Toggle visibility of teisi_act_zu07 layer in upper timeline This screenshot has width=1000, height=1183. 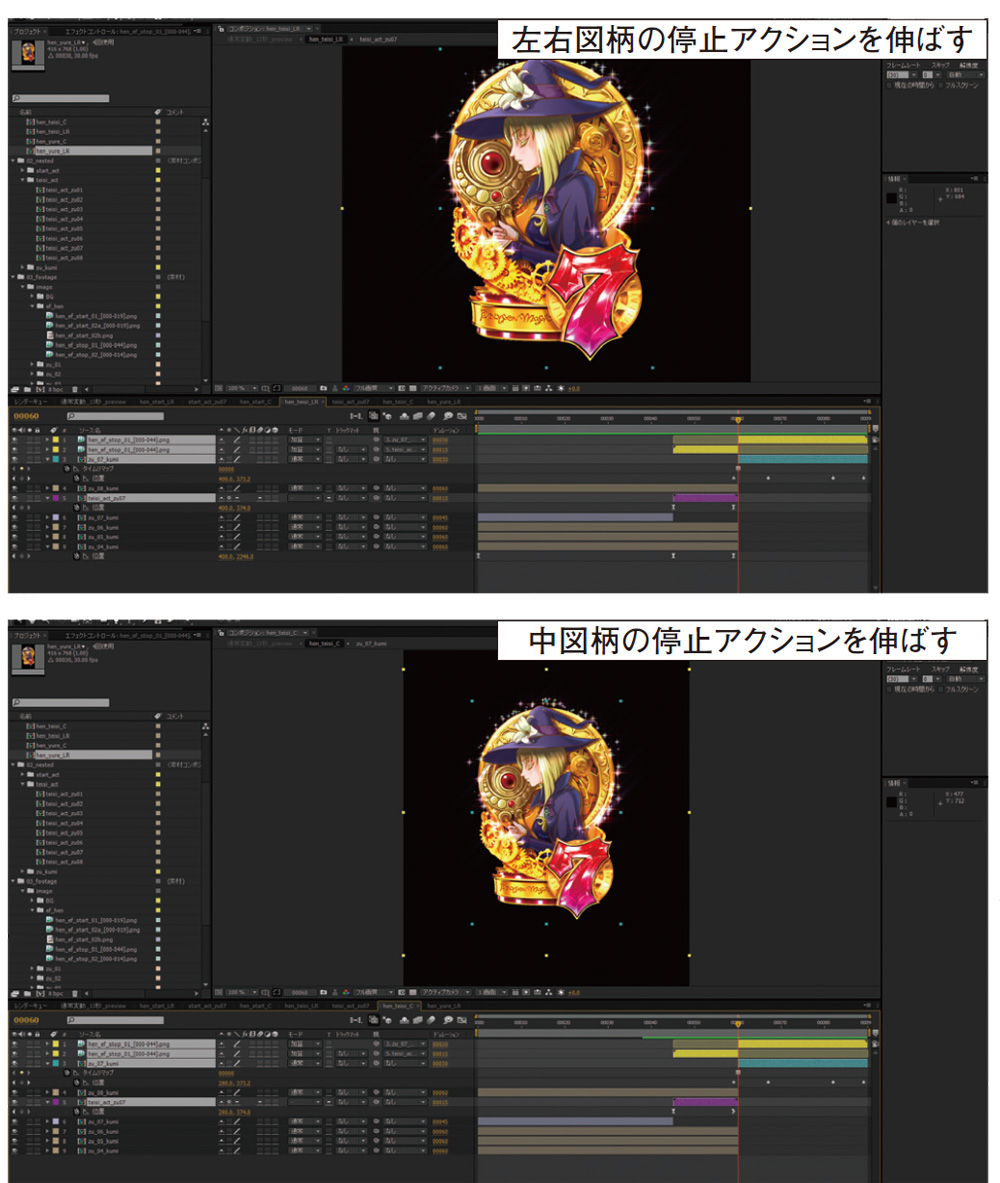14,498
